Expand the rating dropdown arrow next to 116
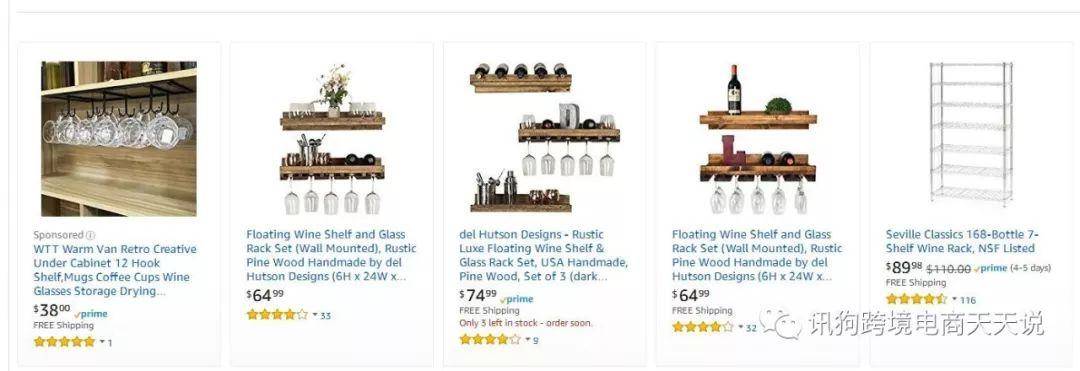Image resolution: width=1080 pixels, height=371 pixels. pyautogui.click(x=955, y=299)
